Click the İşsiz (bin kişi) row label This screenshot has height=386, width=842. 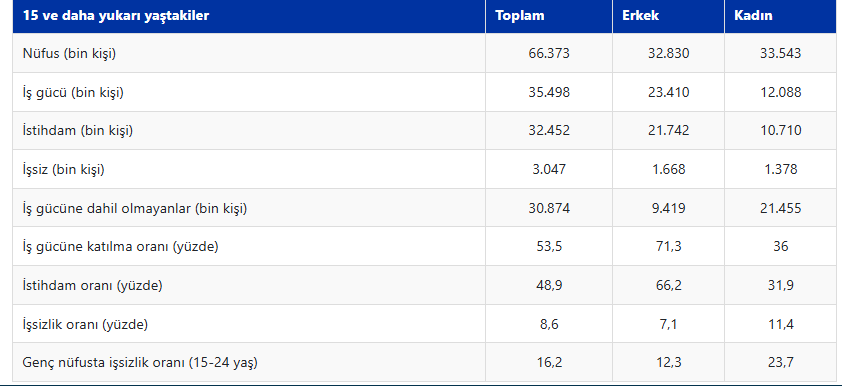pos(63,170)
